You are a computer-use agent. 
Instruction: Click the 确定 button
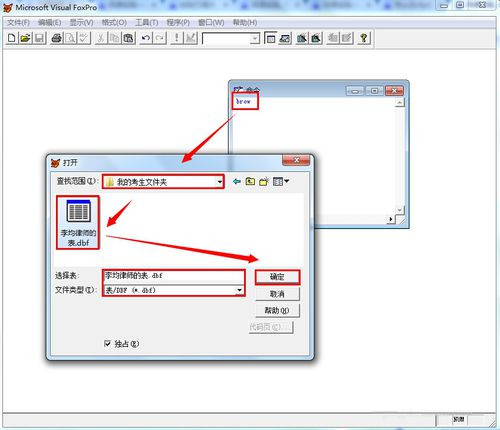point(277,277)
